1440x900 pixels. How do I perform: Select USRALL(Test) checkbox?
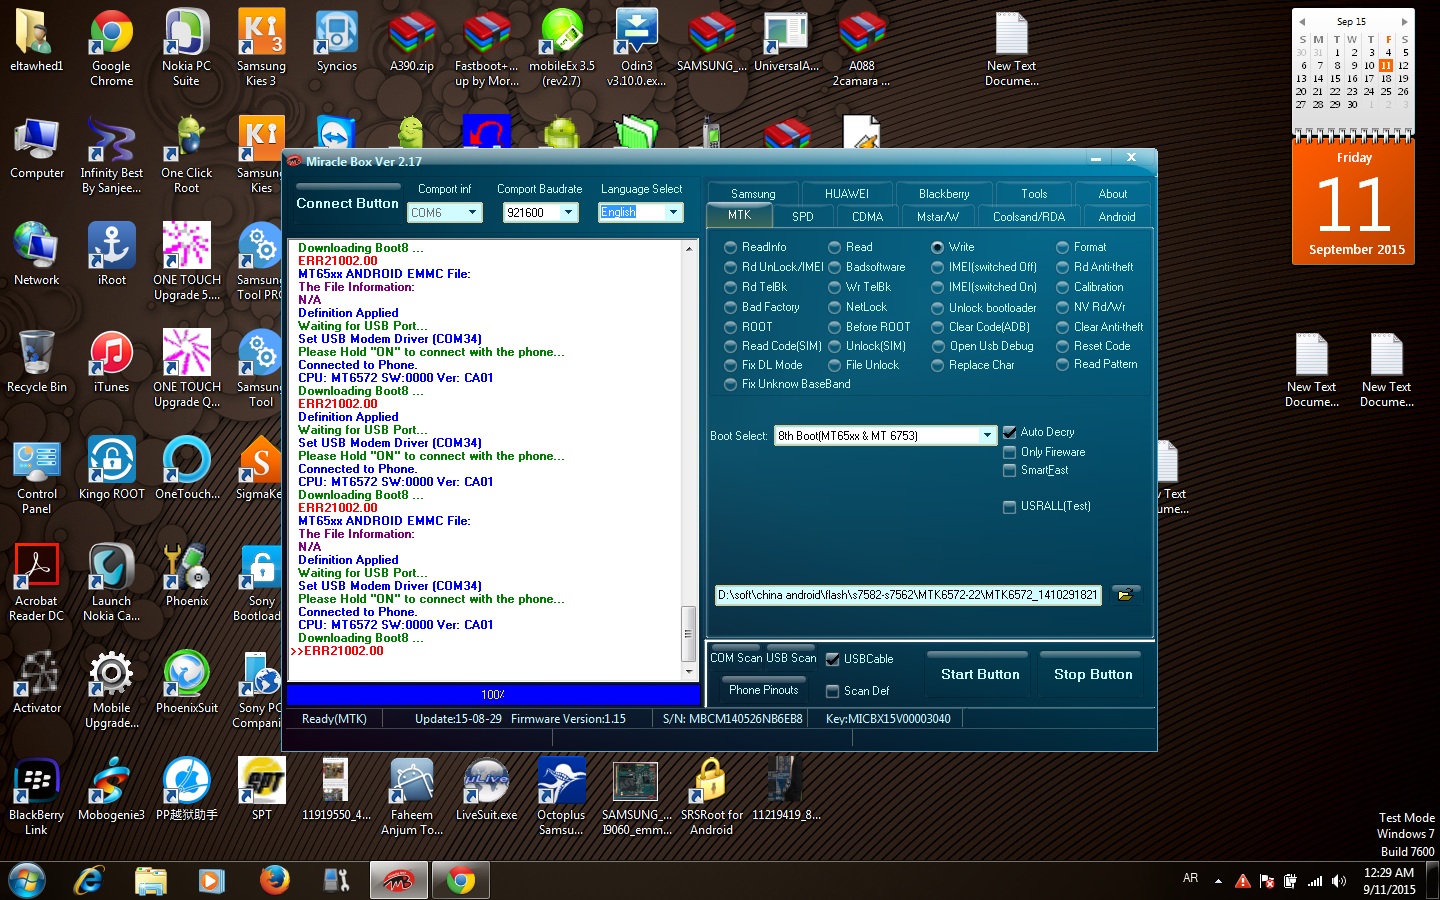click(x=1010, y=506)
